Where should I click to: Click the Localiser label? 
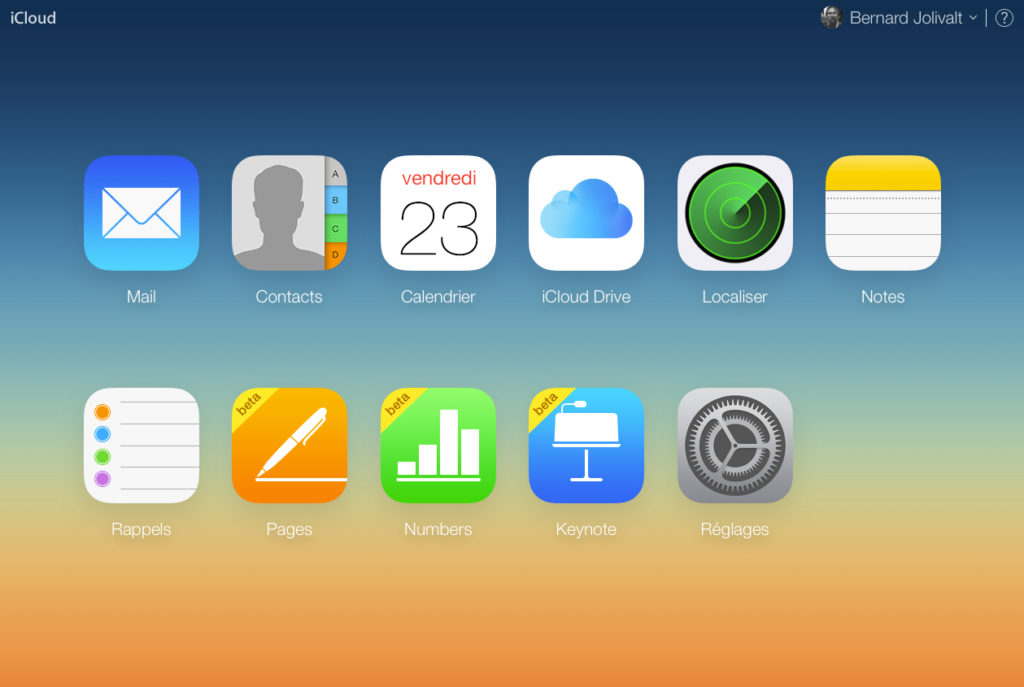[735, 296]
